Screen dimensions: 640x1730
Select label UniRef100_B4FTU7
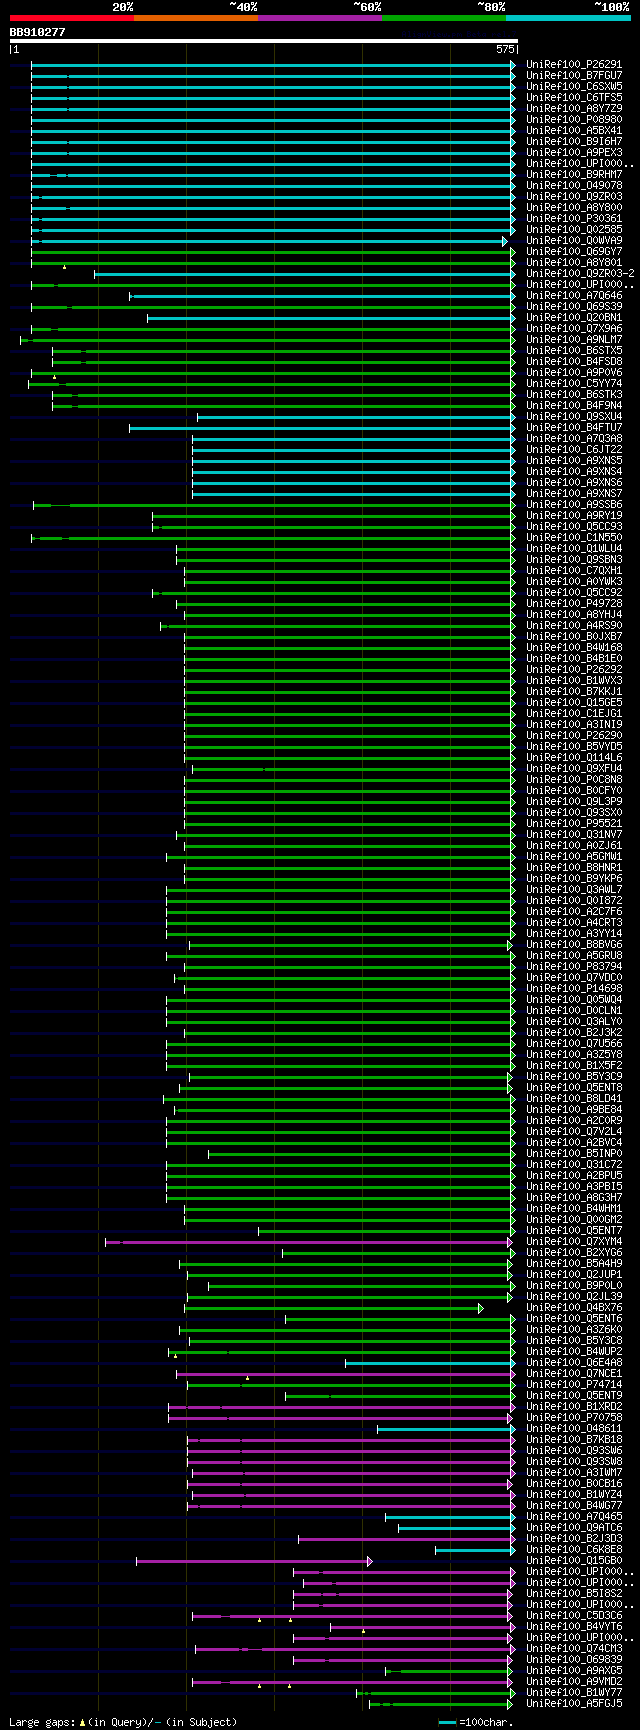click(x=574, y=428)
